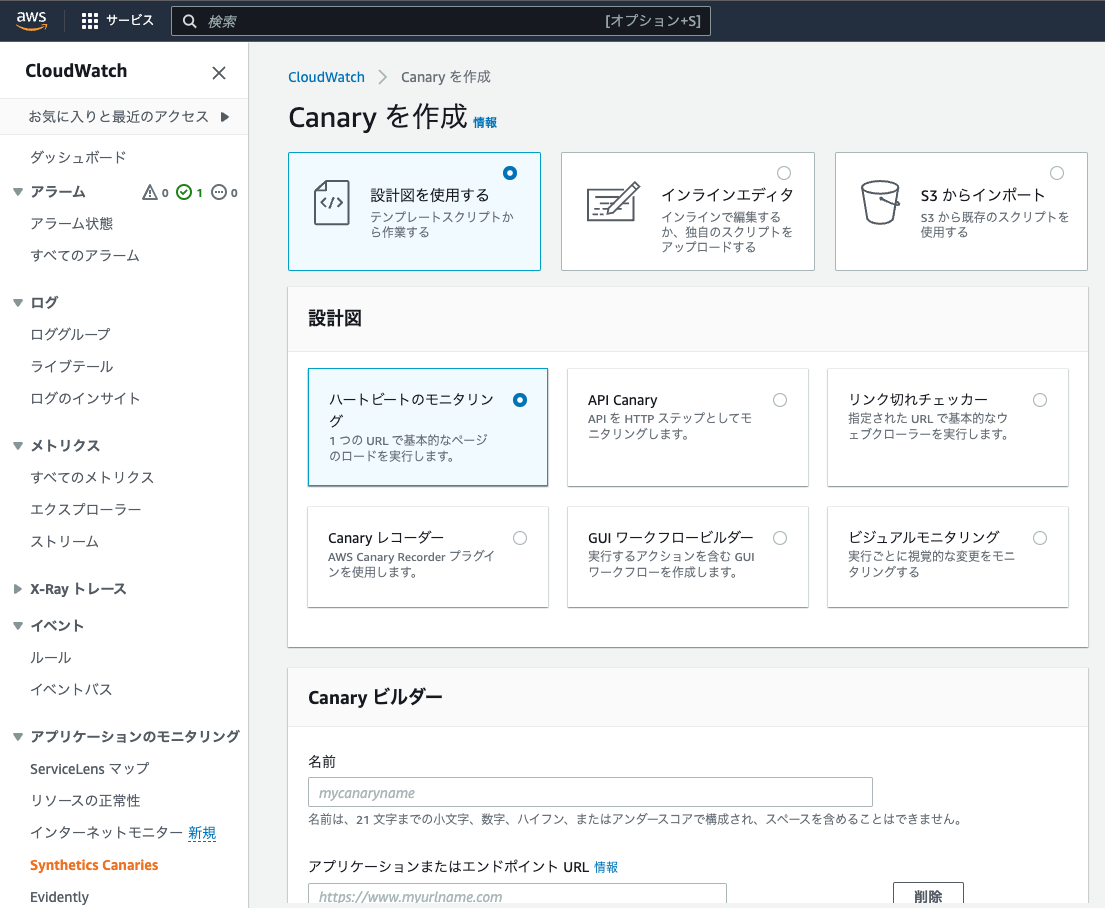Image resolution: width=1105 pixels, height=908 pixels.
Task: Expand お気に入りと最近のアクセス arrow
Action: point(225,116)
